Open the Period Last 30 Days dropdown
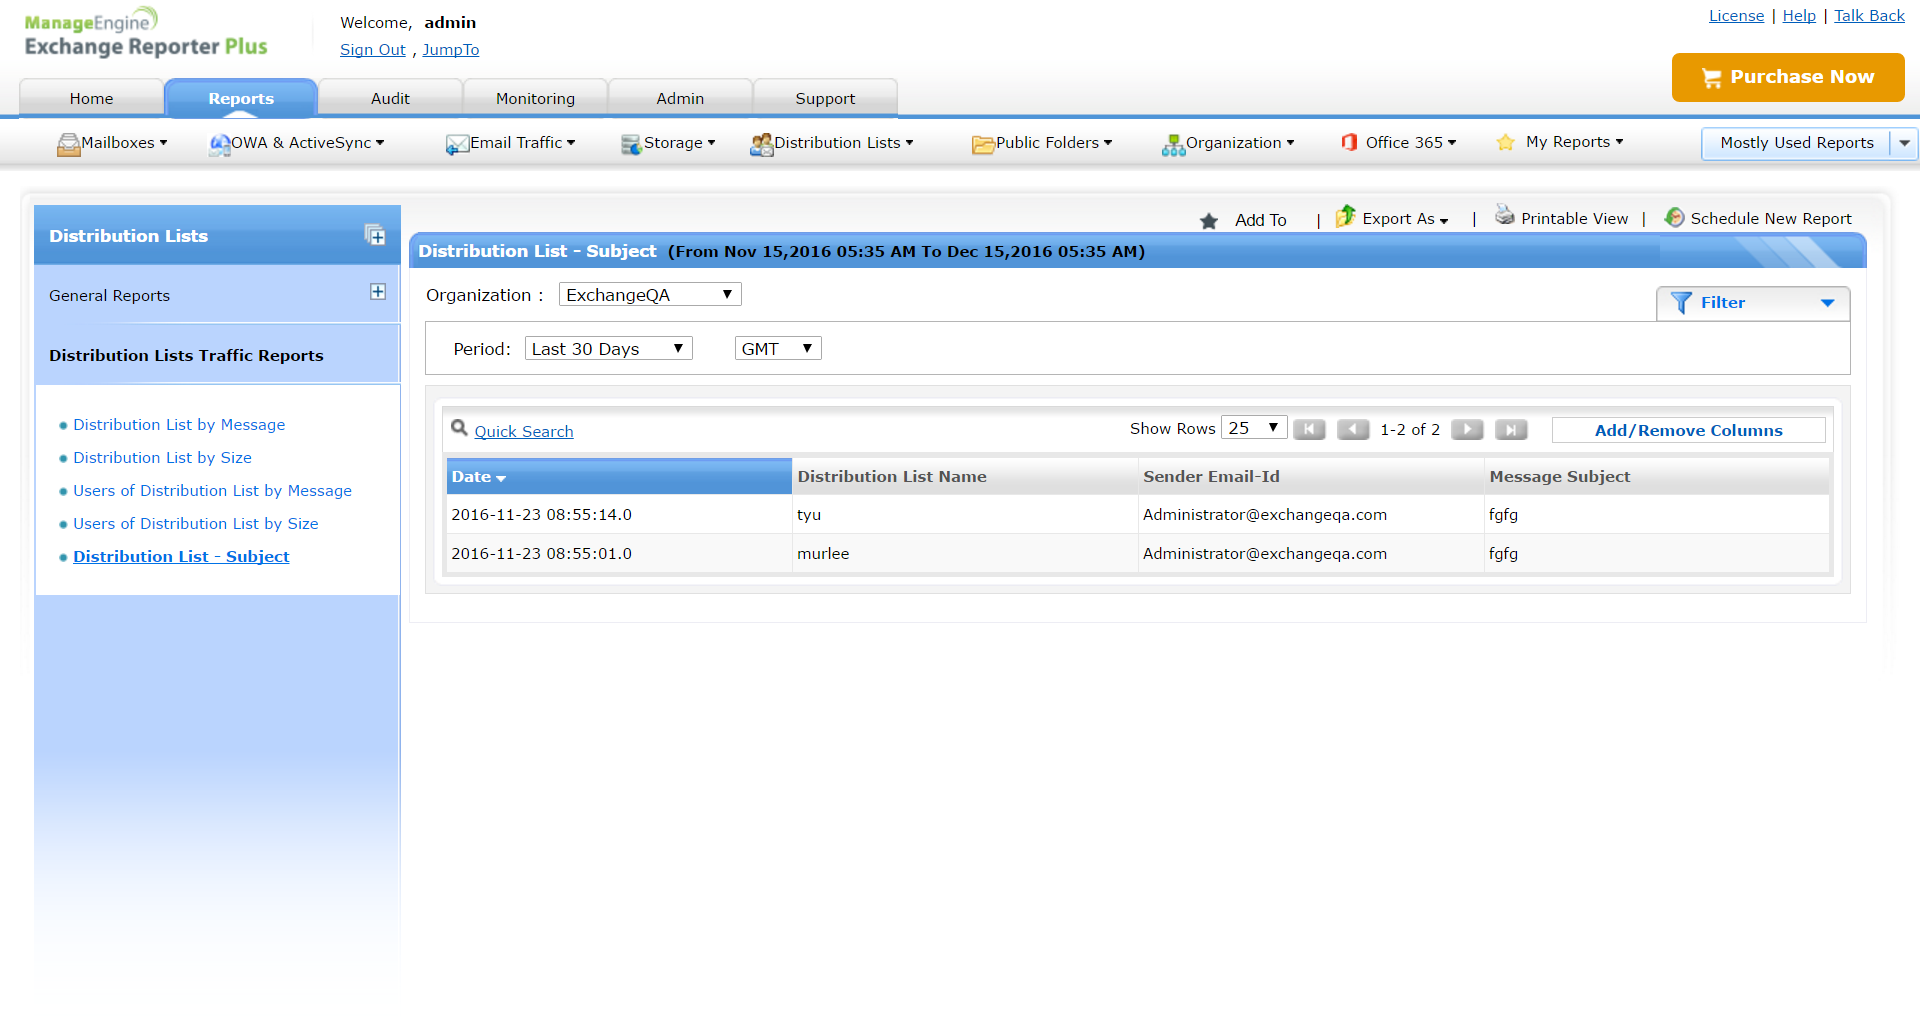1920x1033 pixels. [608, 349]
